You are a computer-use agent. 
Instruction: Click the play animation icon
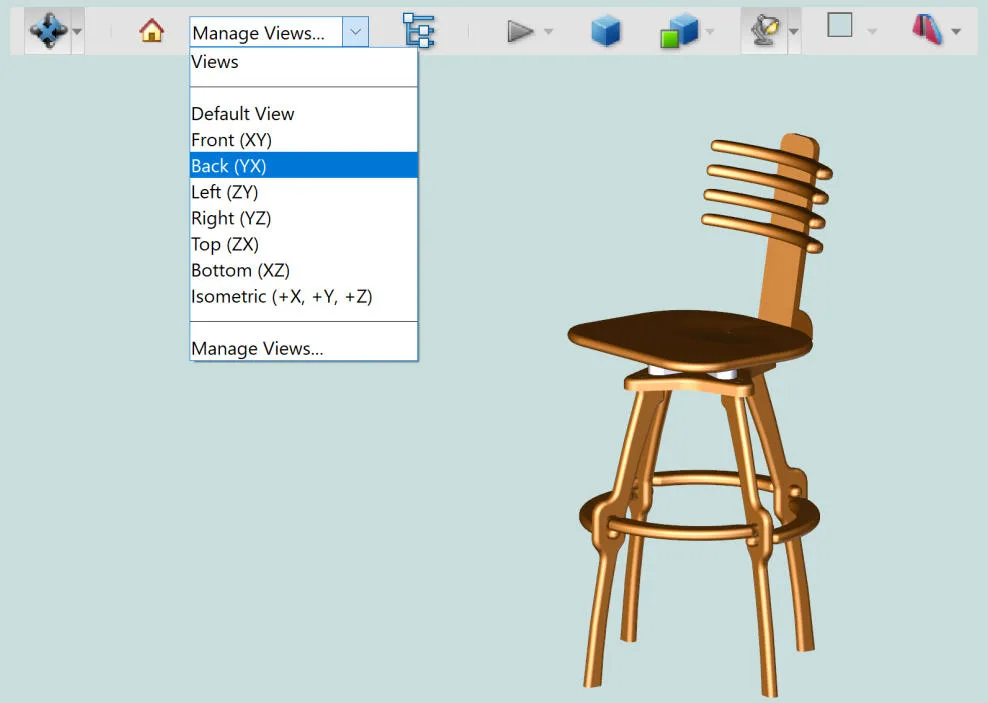(520, 31)
